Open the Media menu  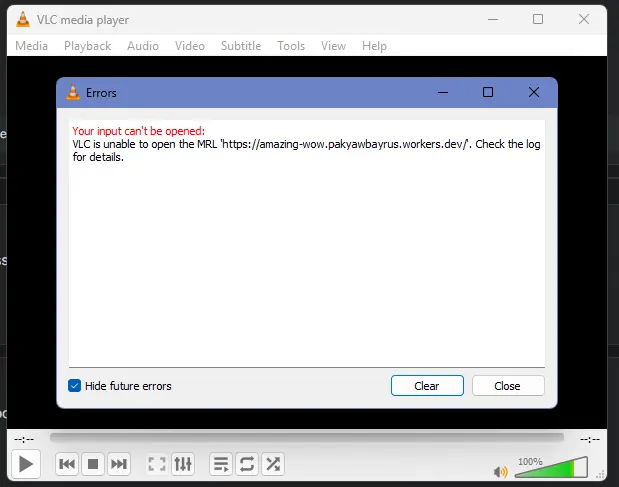(32, 46)
